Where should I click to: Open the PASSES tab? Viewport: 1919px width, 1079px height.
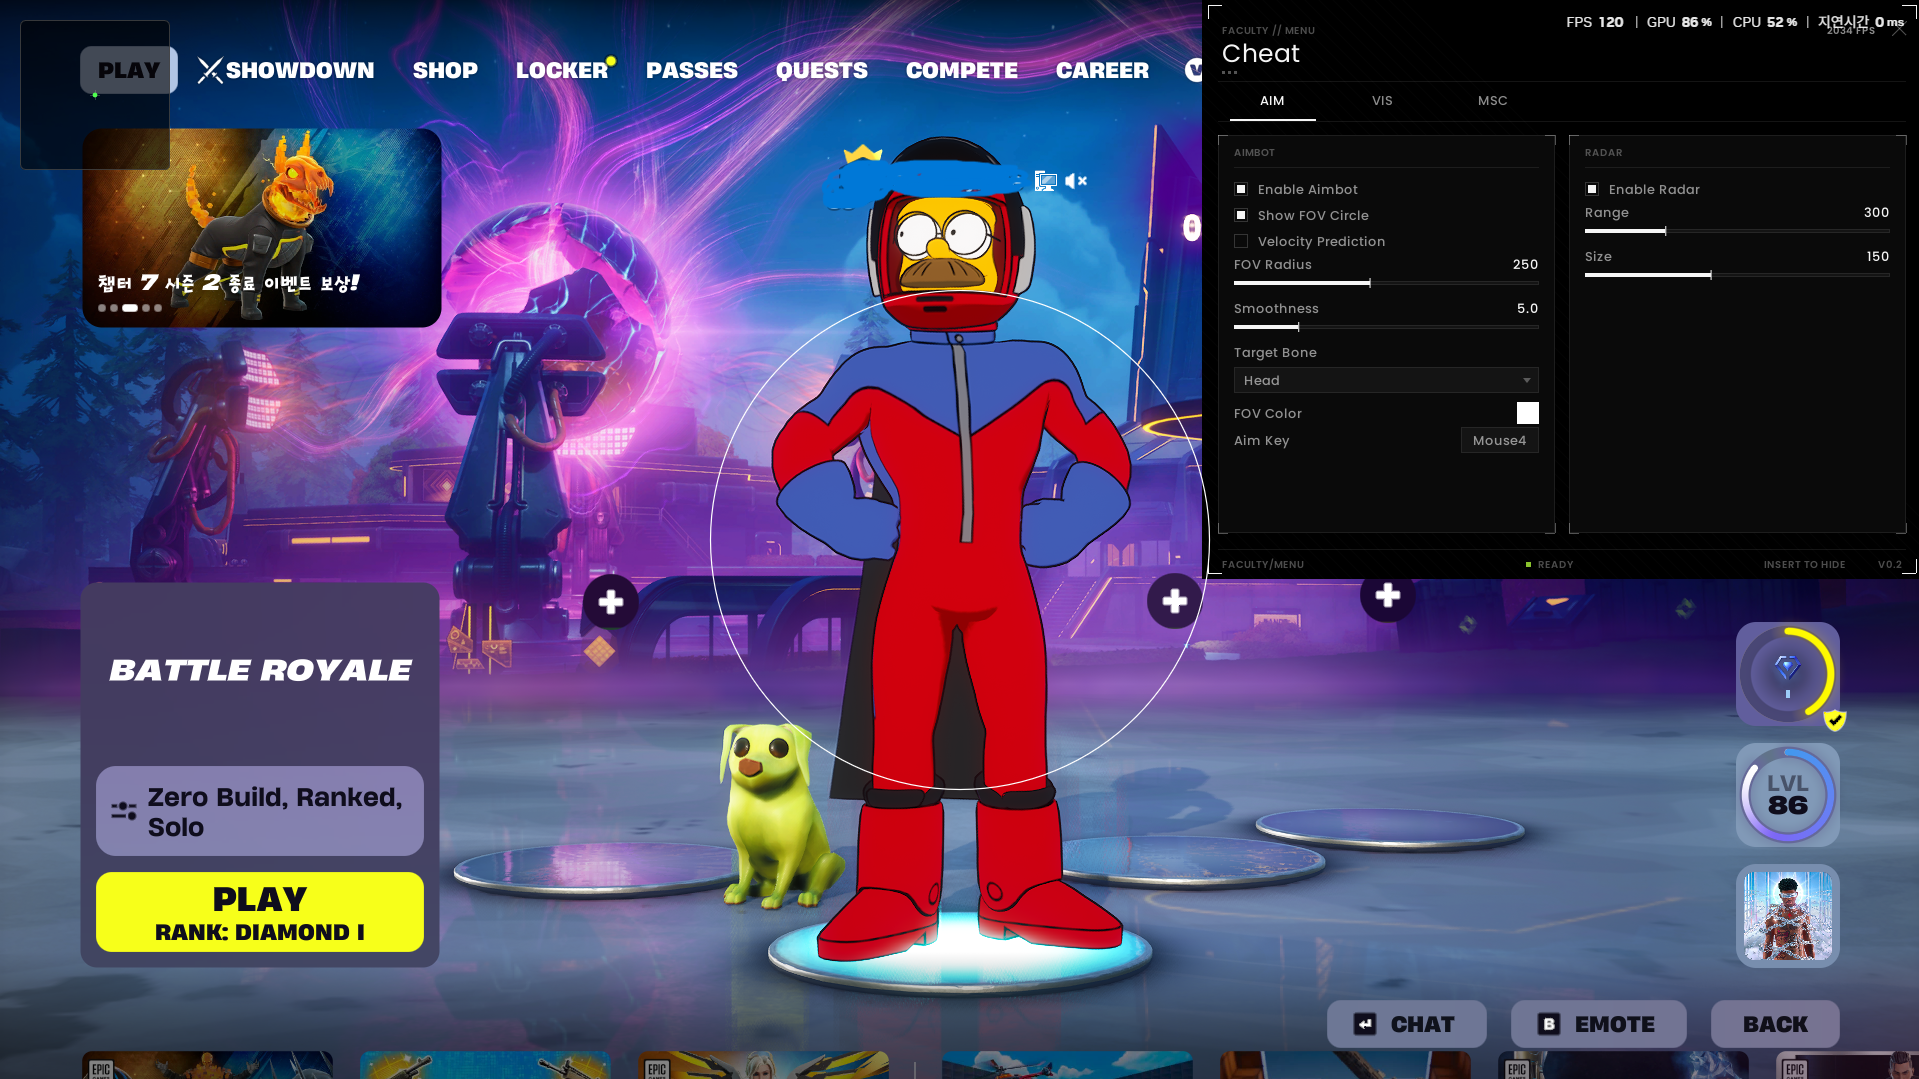tap(692, 70)
